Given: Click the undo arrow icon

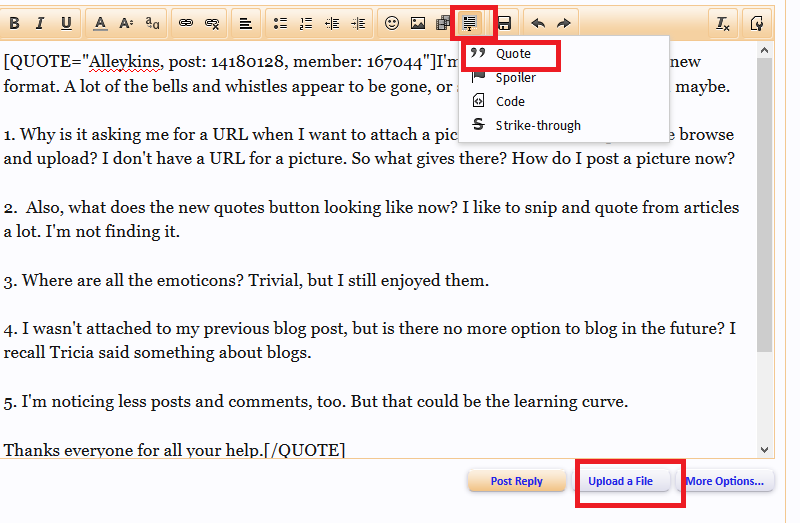Looking at the screenshot, I should coord(539,22).
